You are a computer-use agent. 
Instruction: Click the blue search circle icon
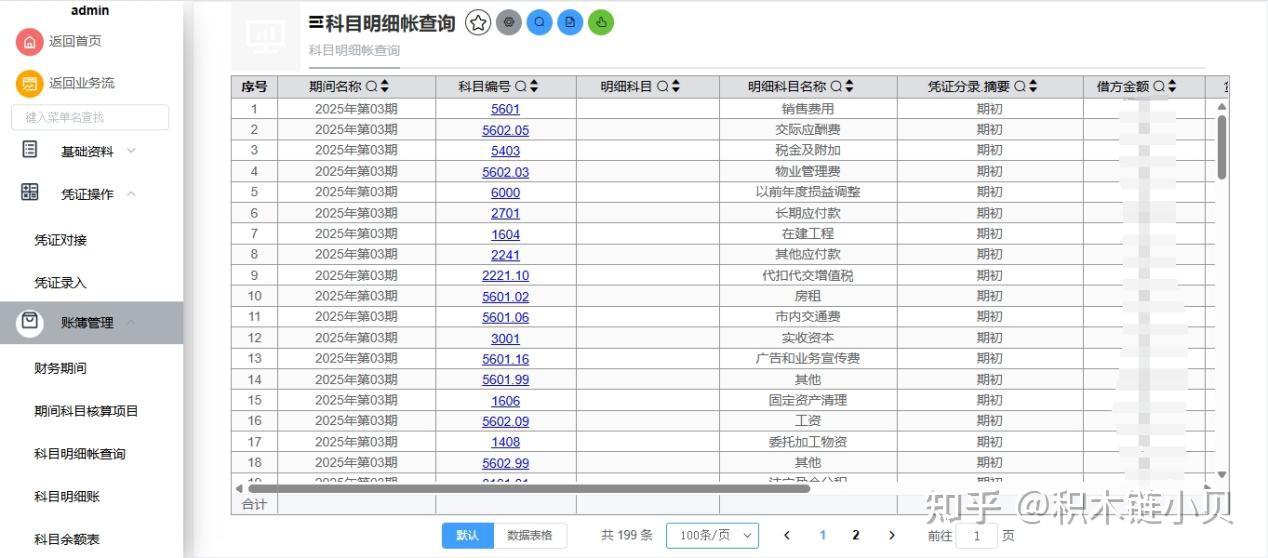[539, 22]
